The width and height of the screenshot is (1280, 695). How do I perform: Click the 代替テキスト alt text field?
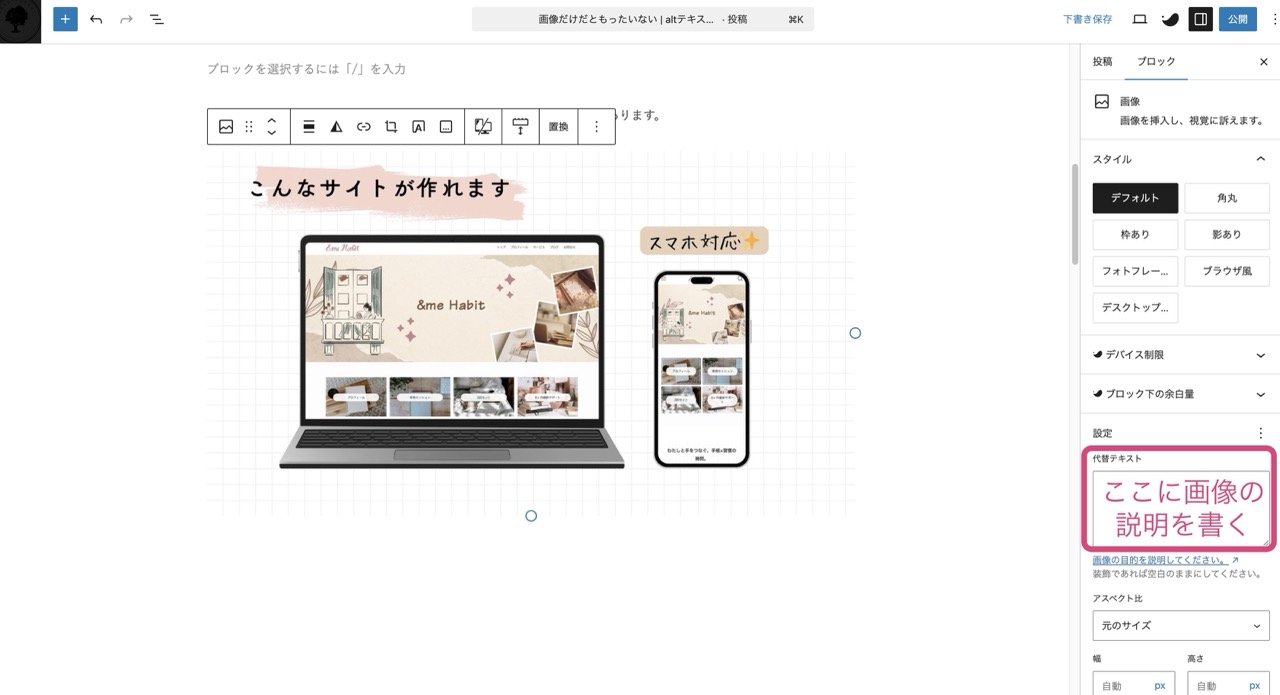1180,509
